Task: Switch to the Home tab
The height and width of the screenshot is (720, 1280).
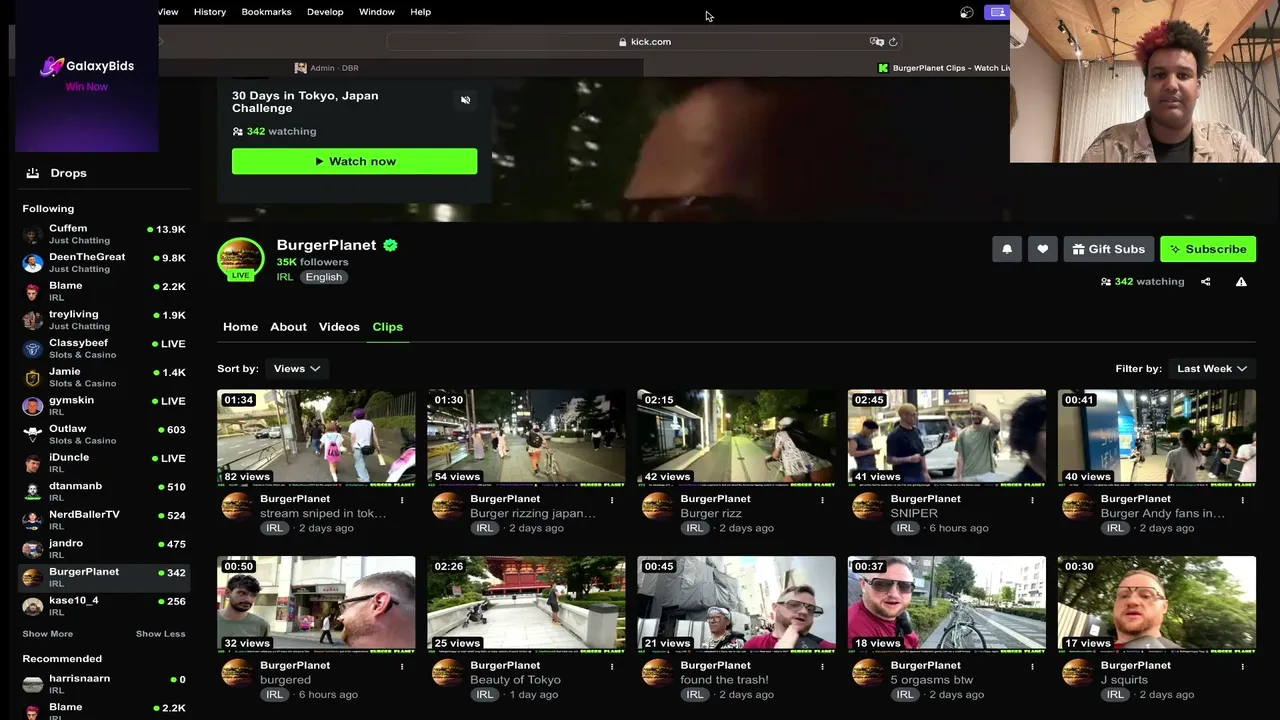Action: [x=240, y=327]
